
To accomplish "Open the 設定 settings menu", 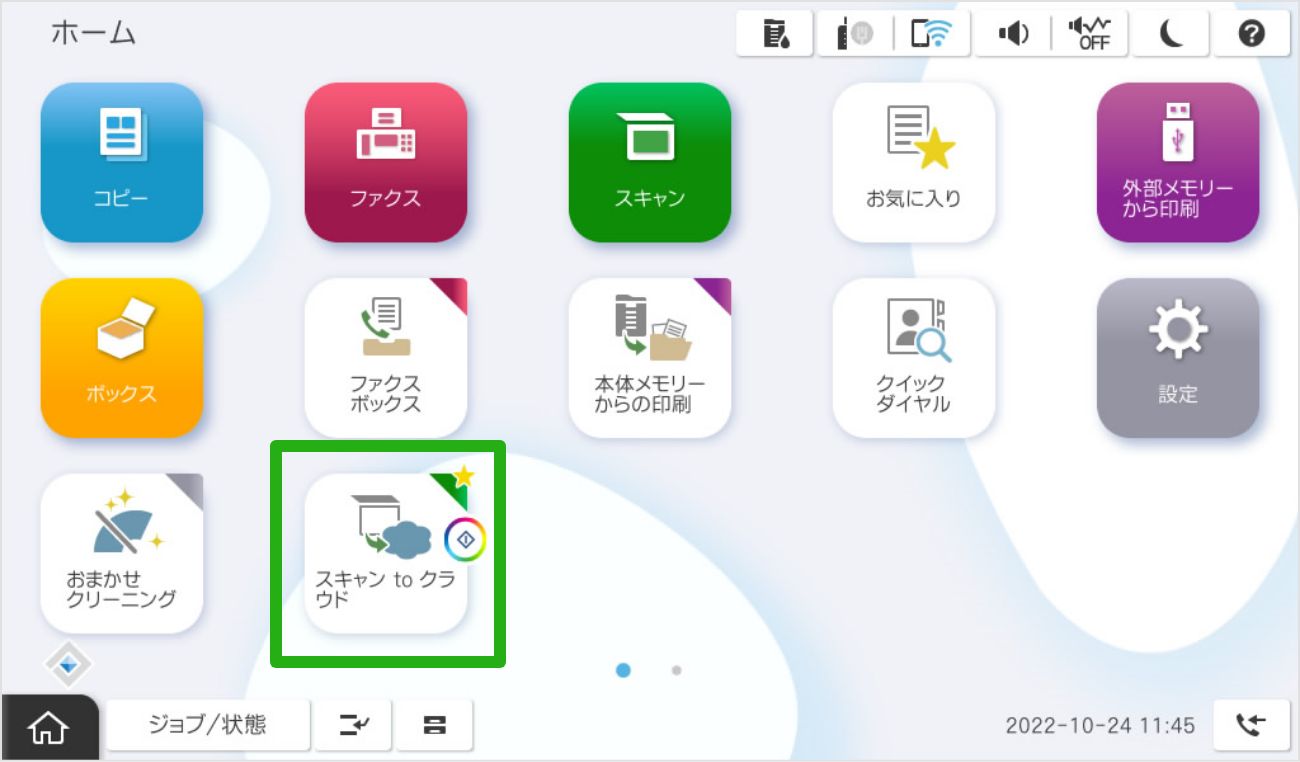I will (1178, 358).
